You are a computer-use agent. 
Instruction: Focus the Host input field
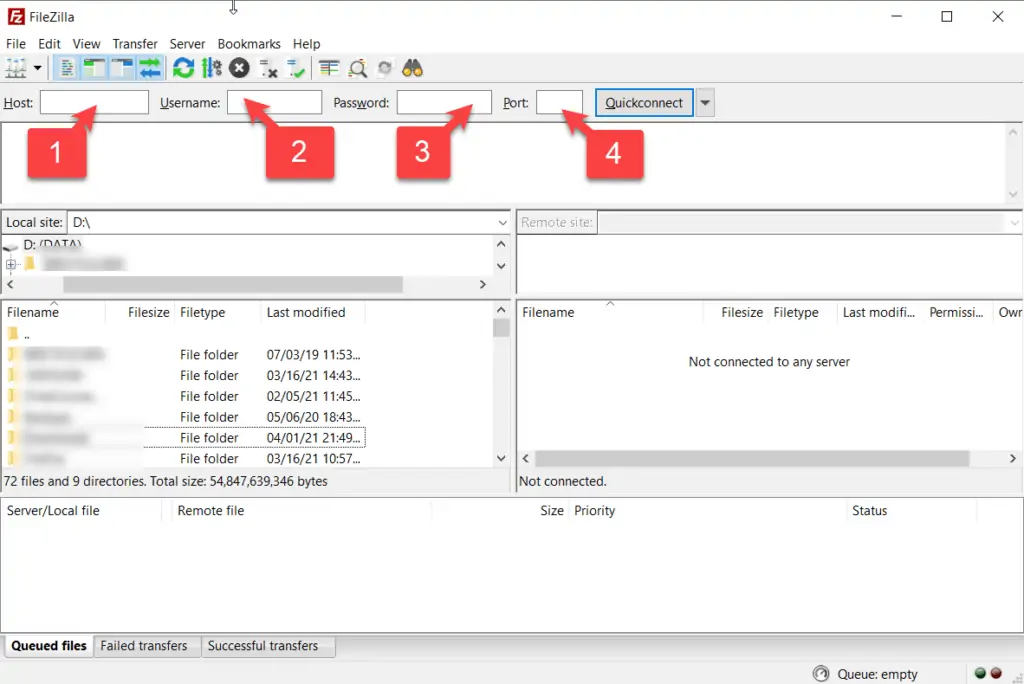[x=94, y=103]
